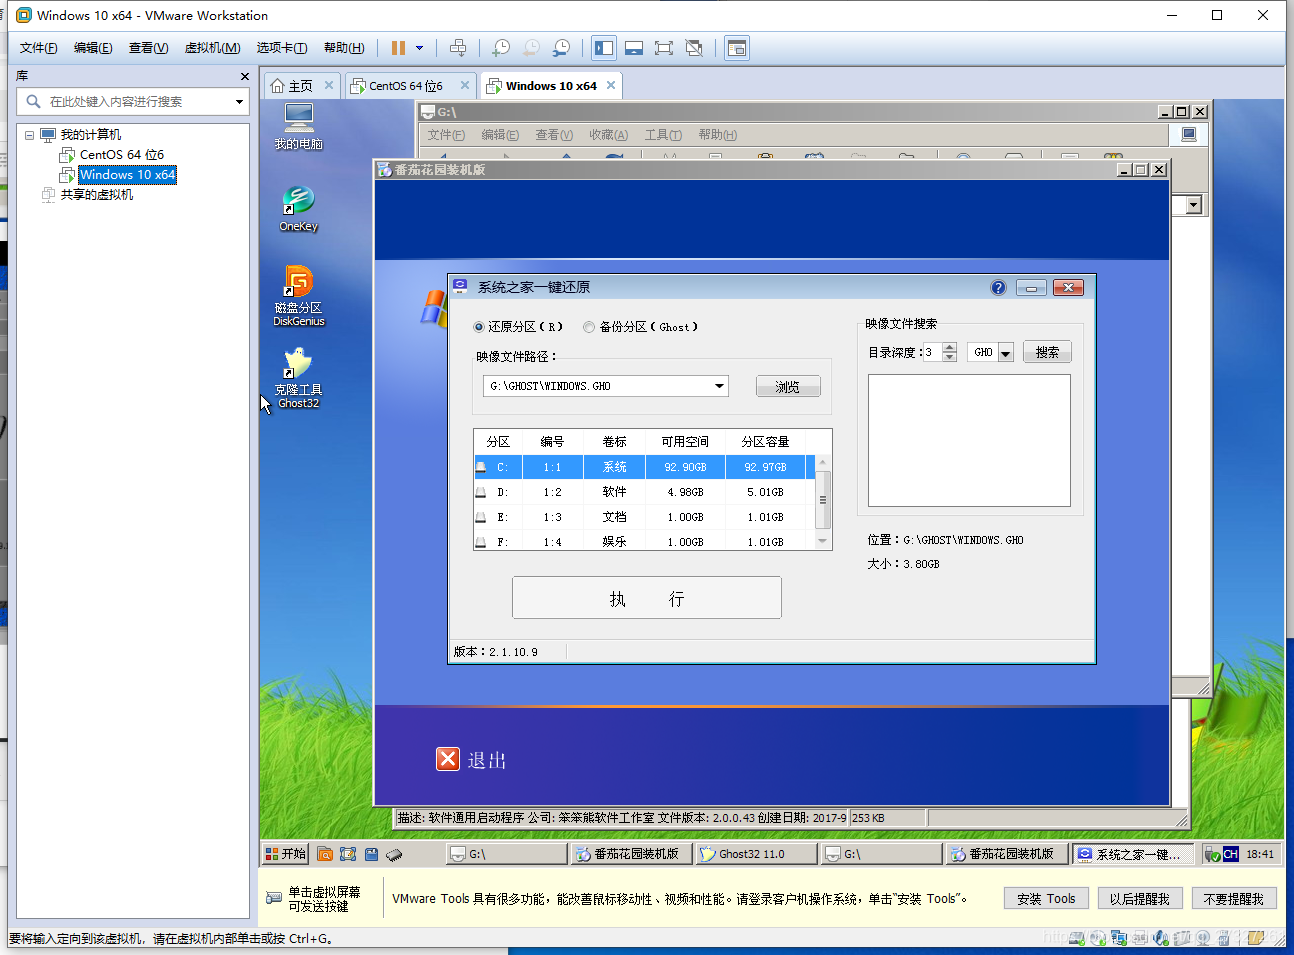
Task: Open 工具(T) menu in the G:\ window
Action: pos(663,135)
